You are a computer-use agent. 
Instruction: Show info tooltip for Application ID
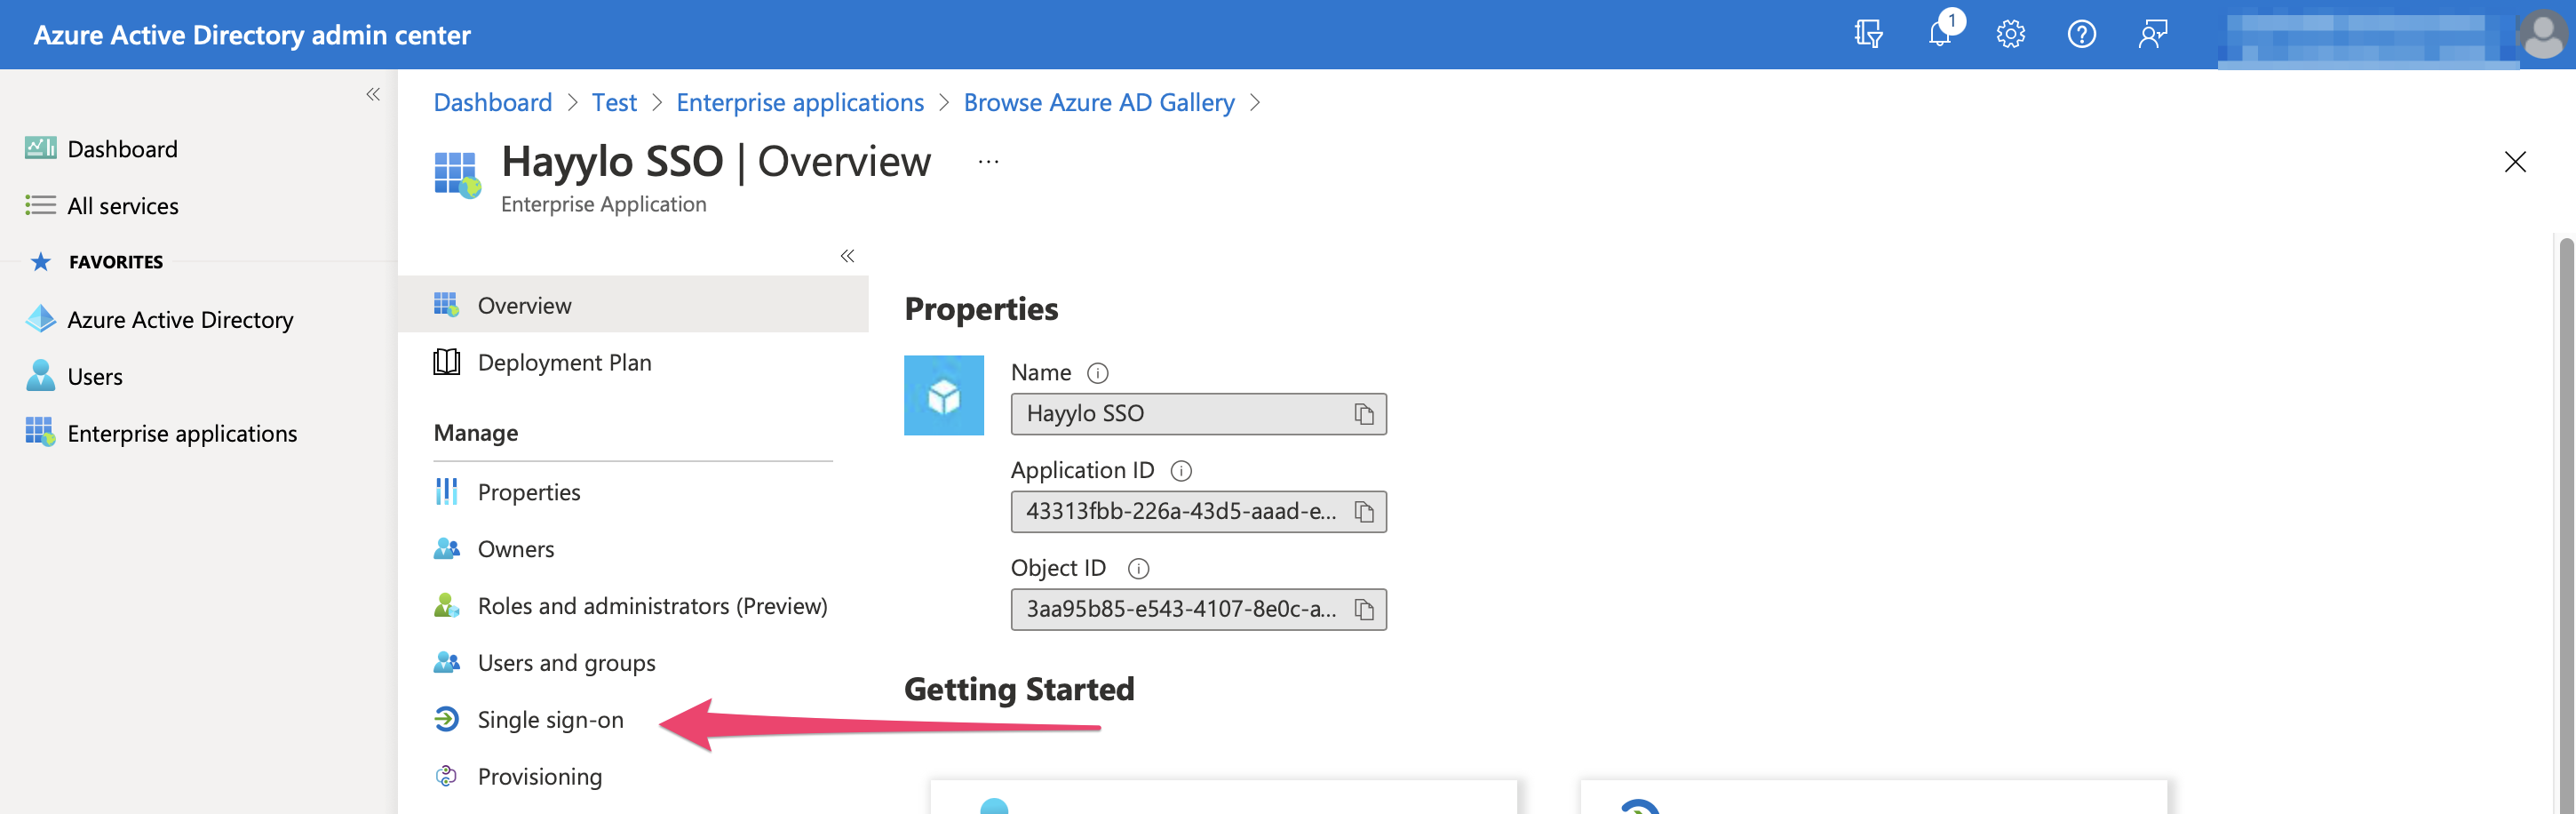tap(1181, 471)
